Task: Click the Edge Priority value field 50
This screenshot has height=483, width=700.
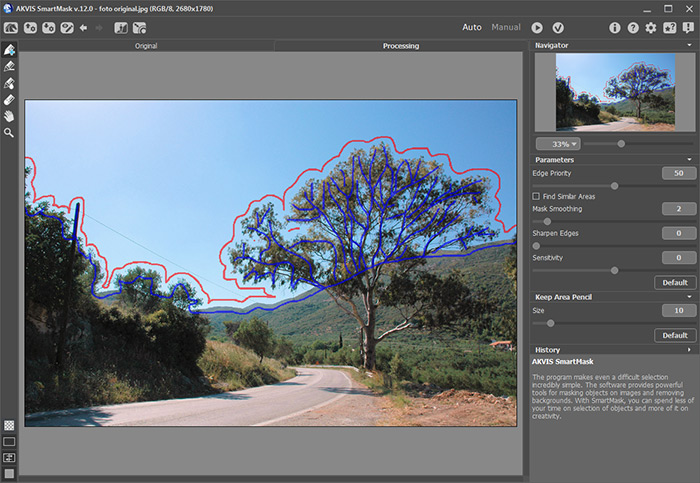Action: click(x=679, y=173)
